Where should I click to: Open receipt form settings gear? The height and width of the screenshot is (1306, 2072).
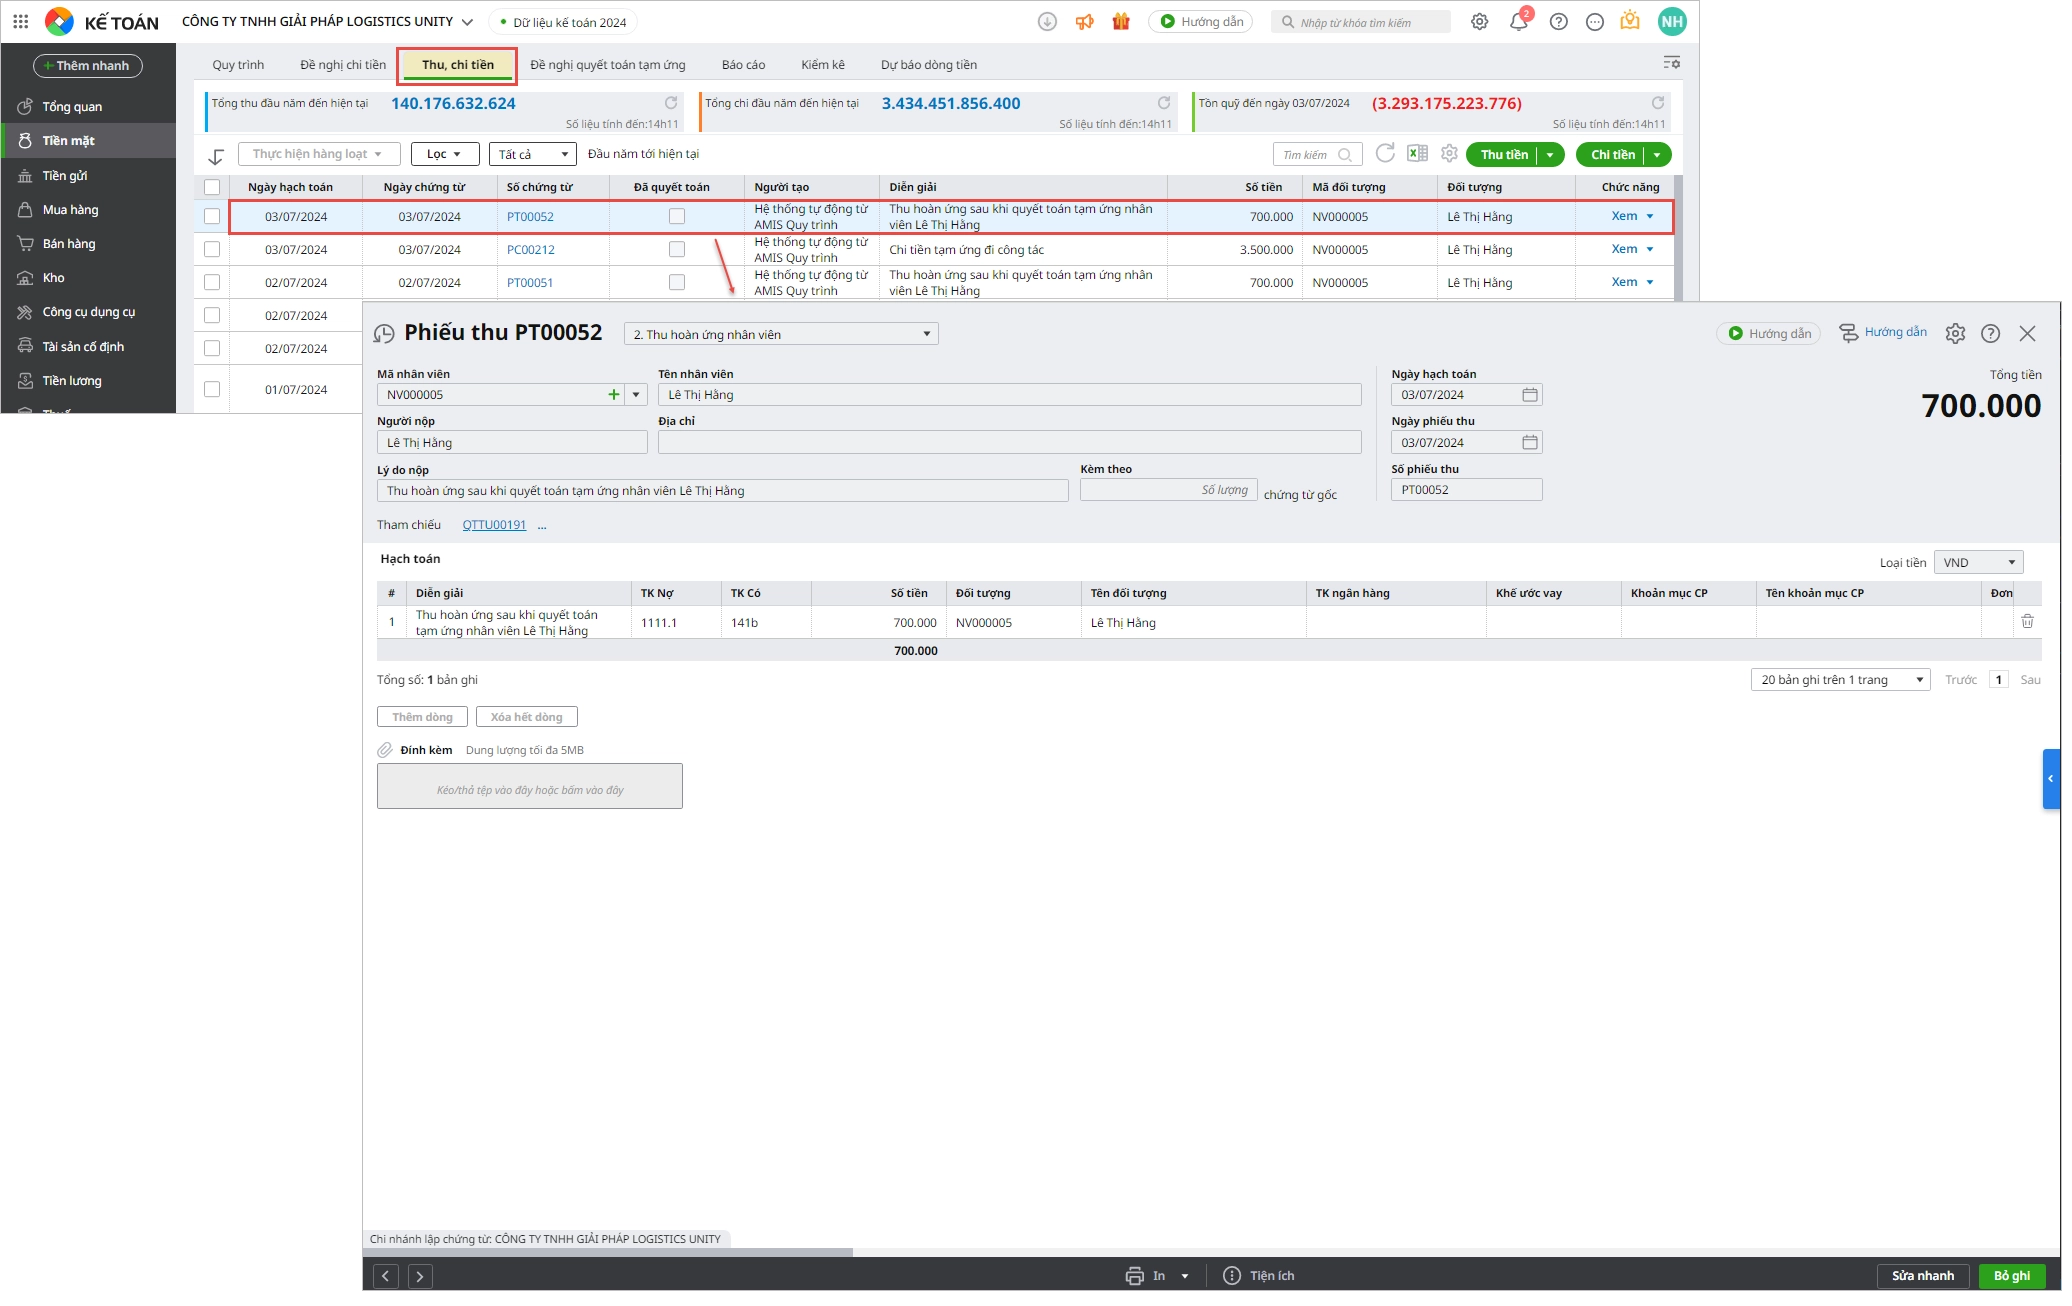coord(1955,334)
